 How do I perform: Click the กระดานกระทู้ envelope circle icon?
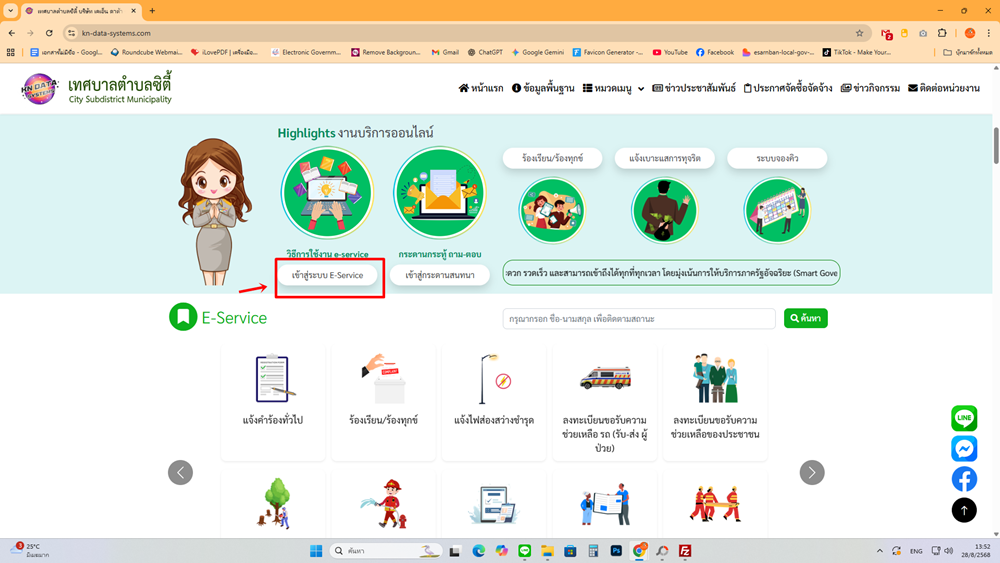pyautogui.click(x=439, y=193)
